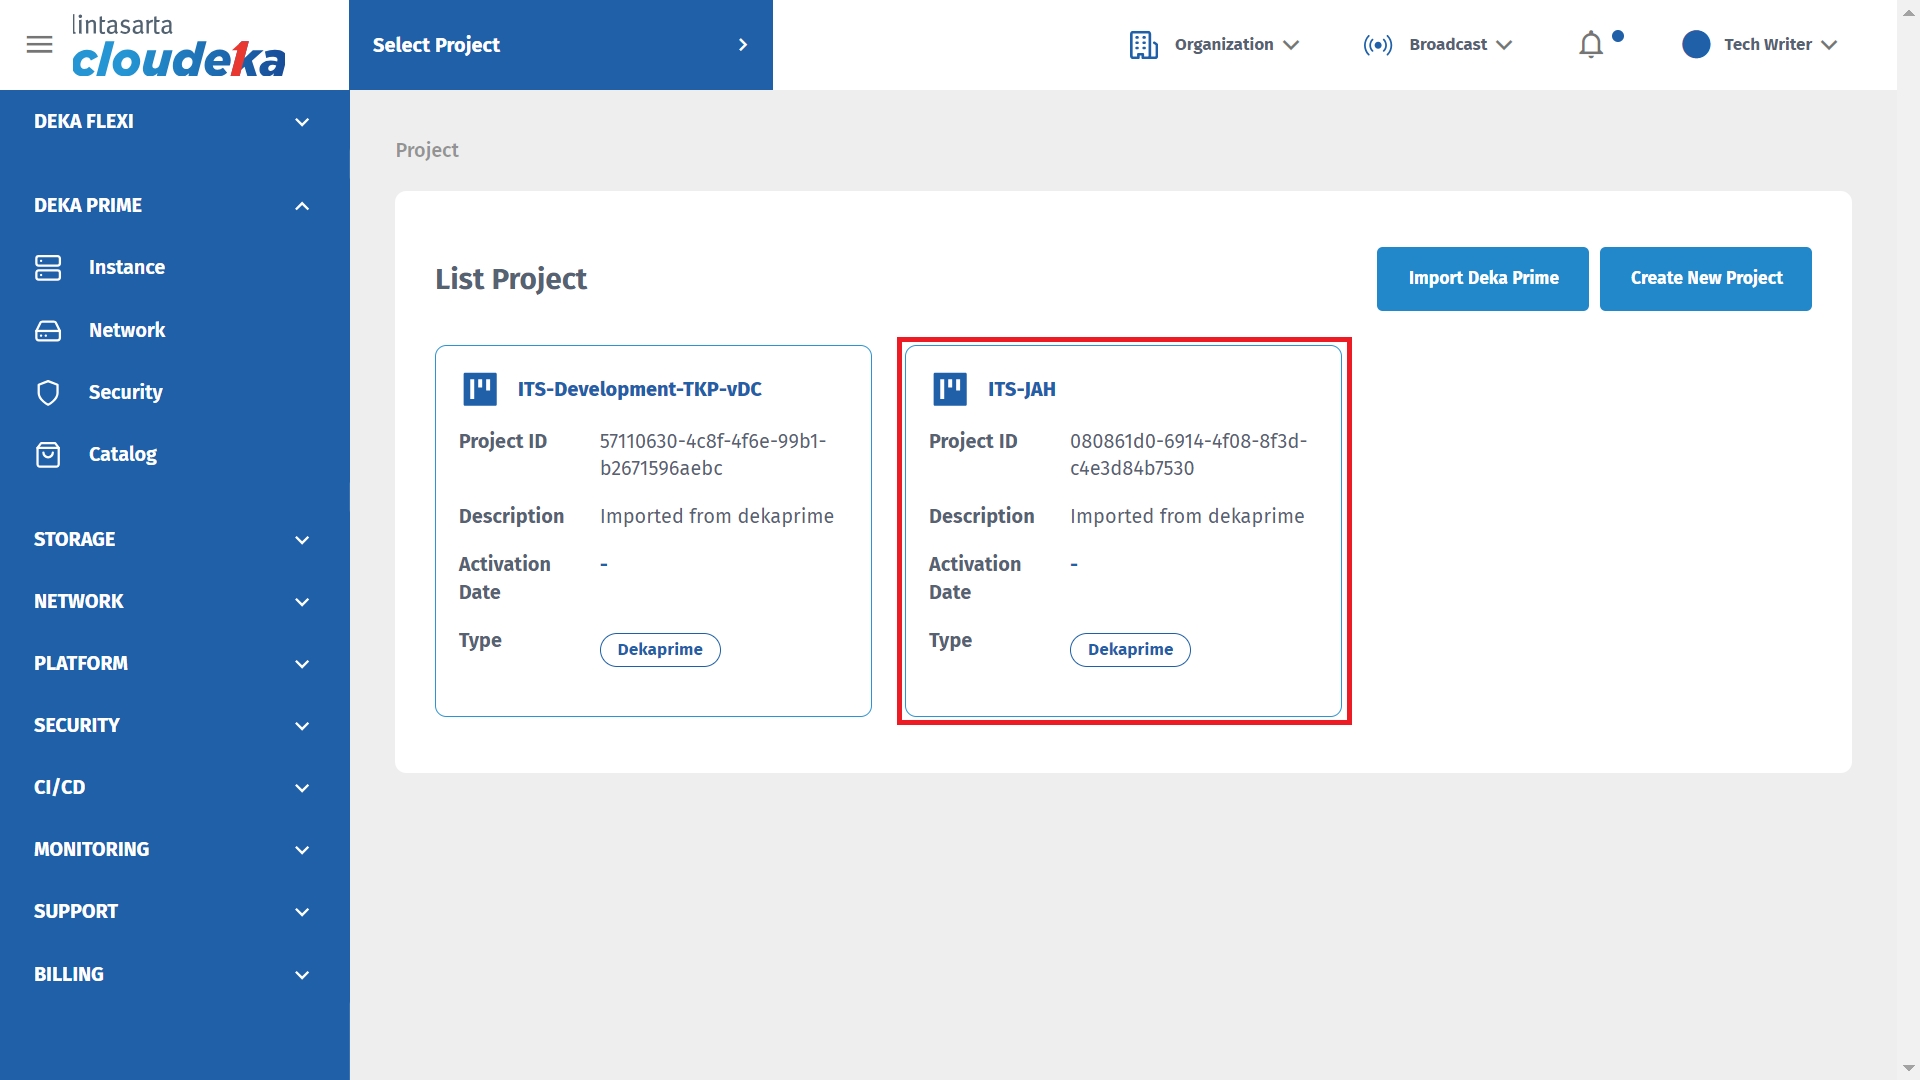Click the Security shield icon
1920x1080 pixels.
coord(48,392)
